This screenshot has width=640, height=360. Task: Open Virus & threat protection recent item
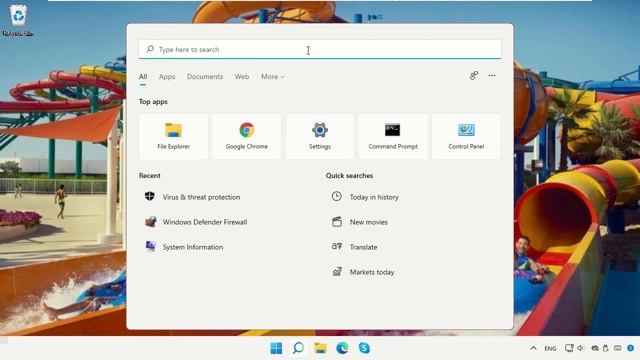tap(193, 197)
